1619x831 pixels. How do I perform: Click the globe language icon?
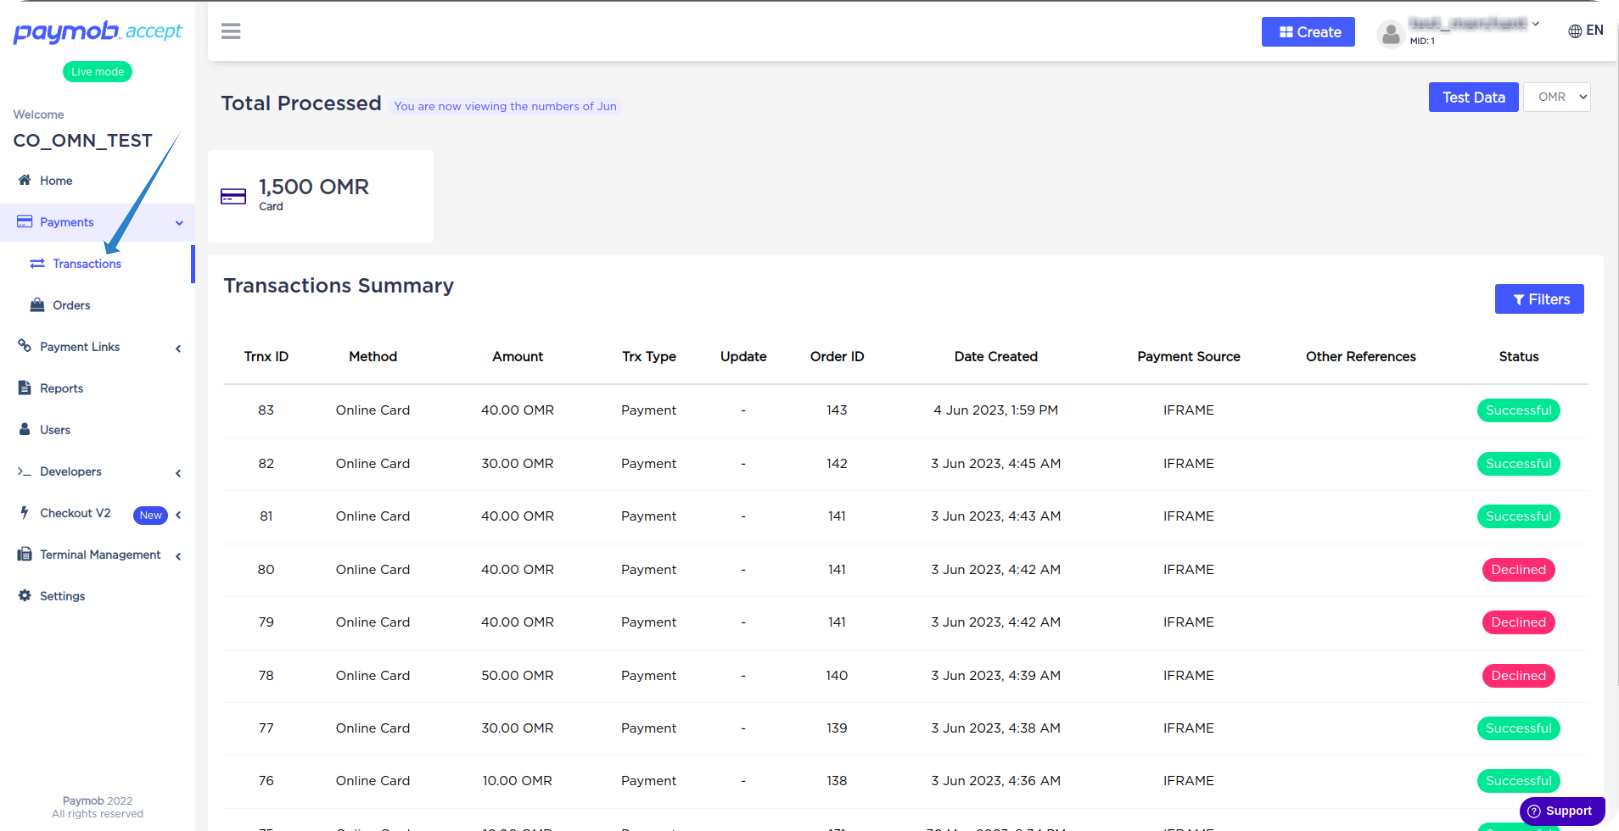[x=1575, y=31]
